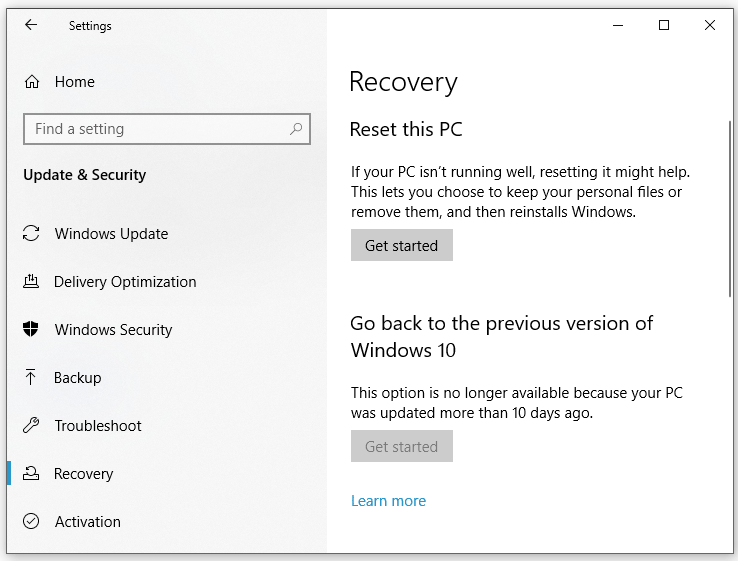
Task: Close the Settings window
Action: [x=710, y=25]
